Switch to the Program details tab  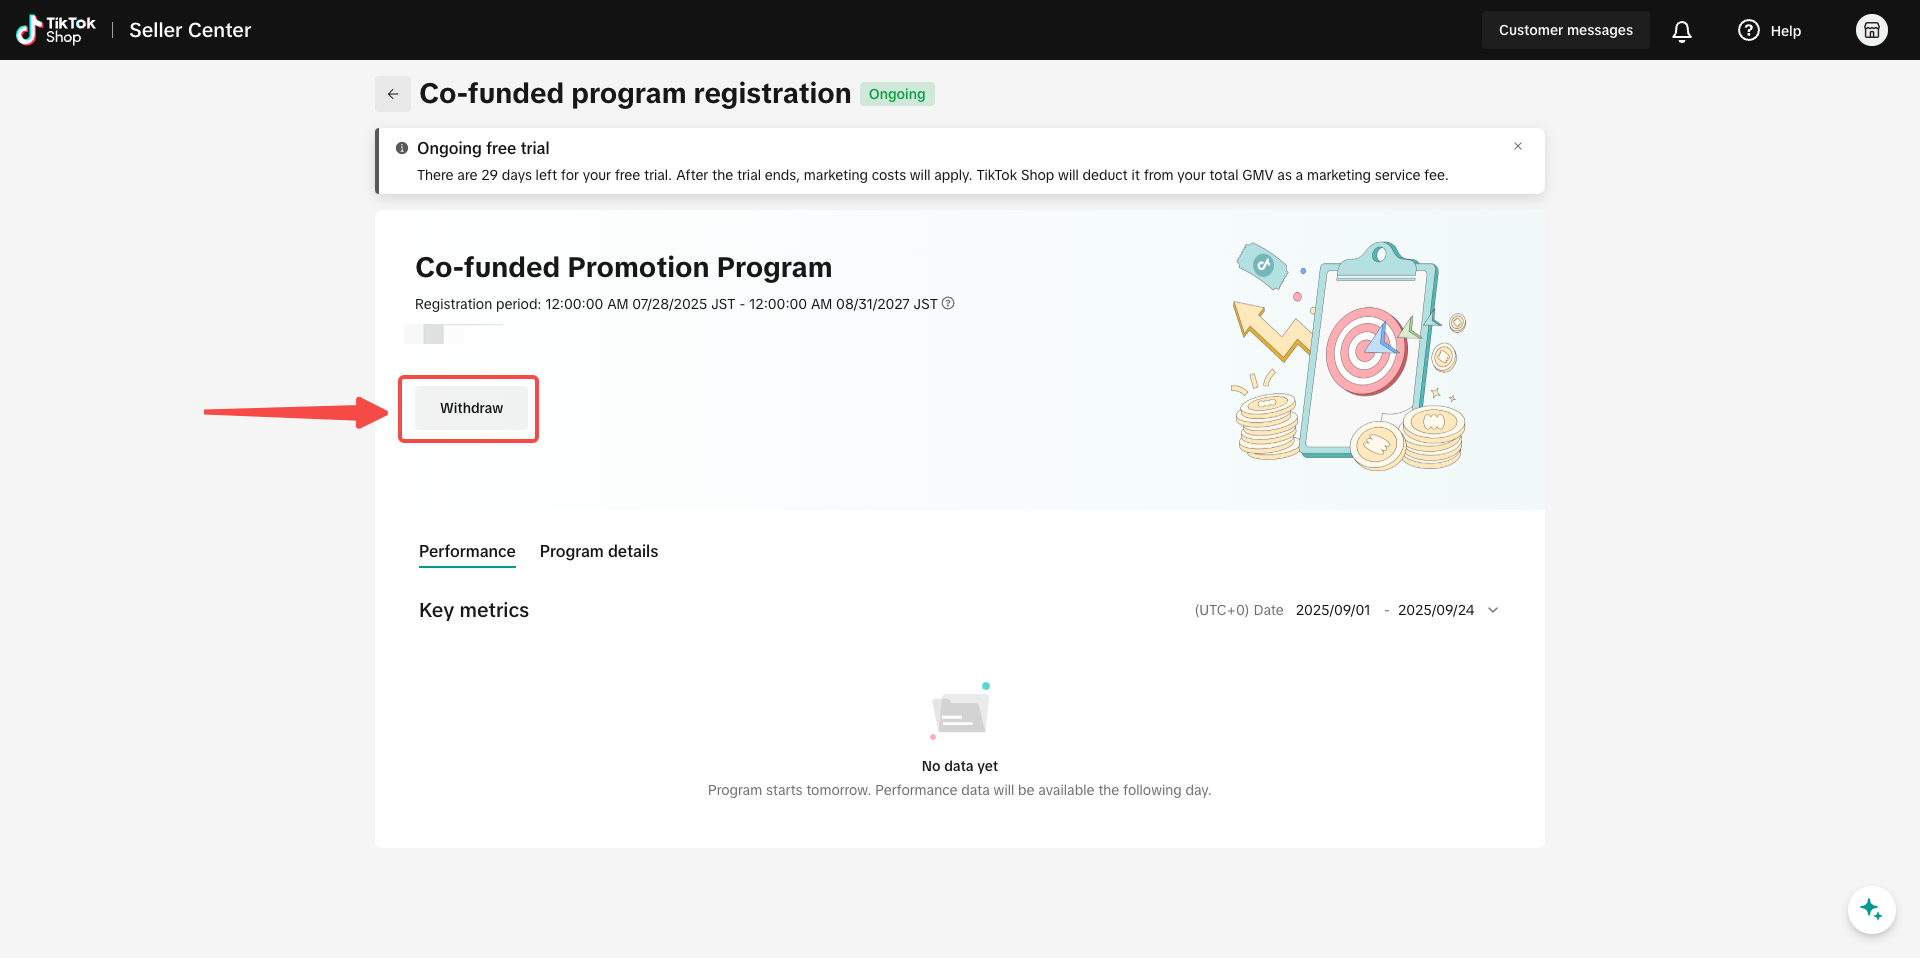[598, 552]
